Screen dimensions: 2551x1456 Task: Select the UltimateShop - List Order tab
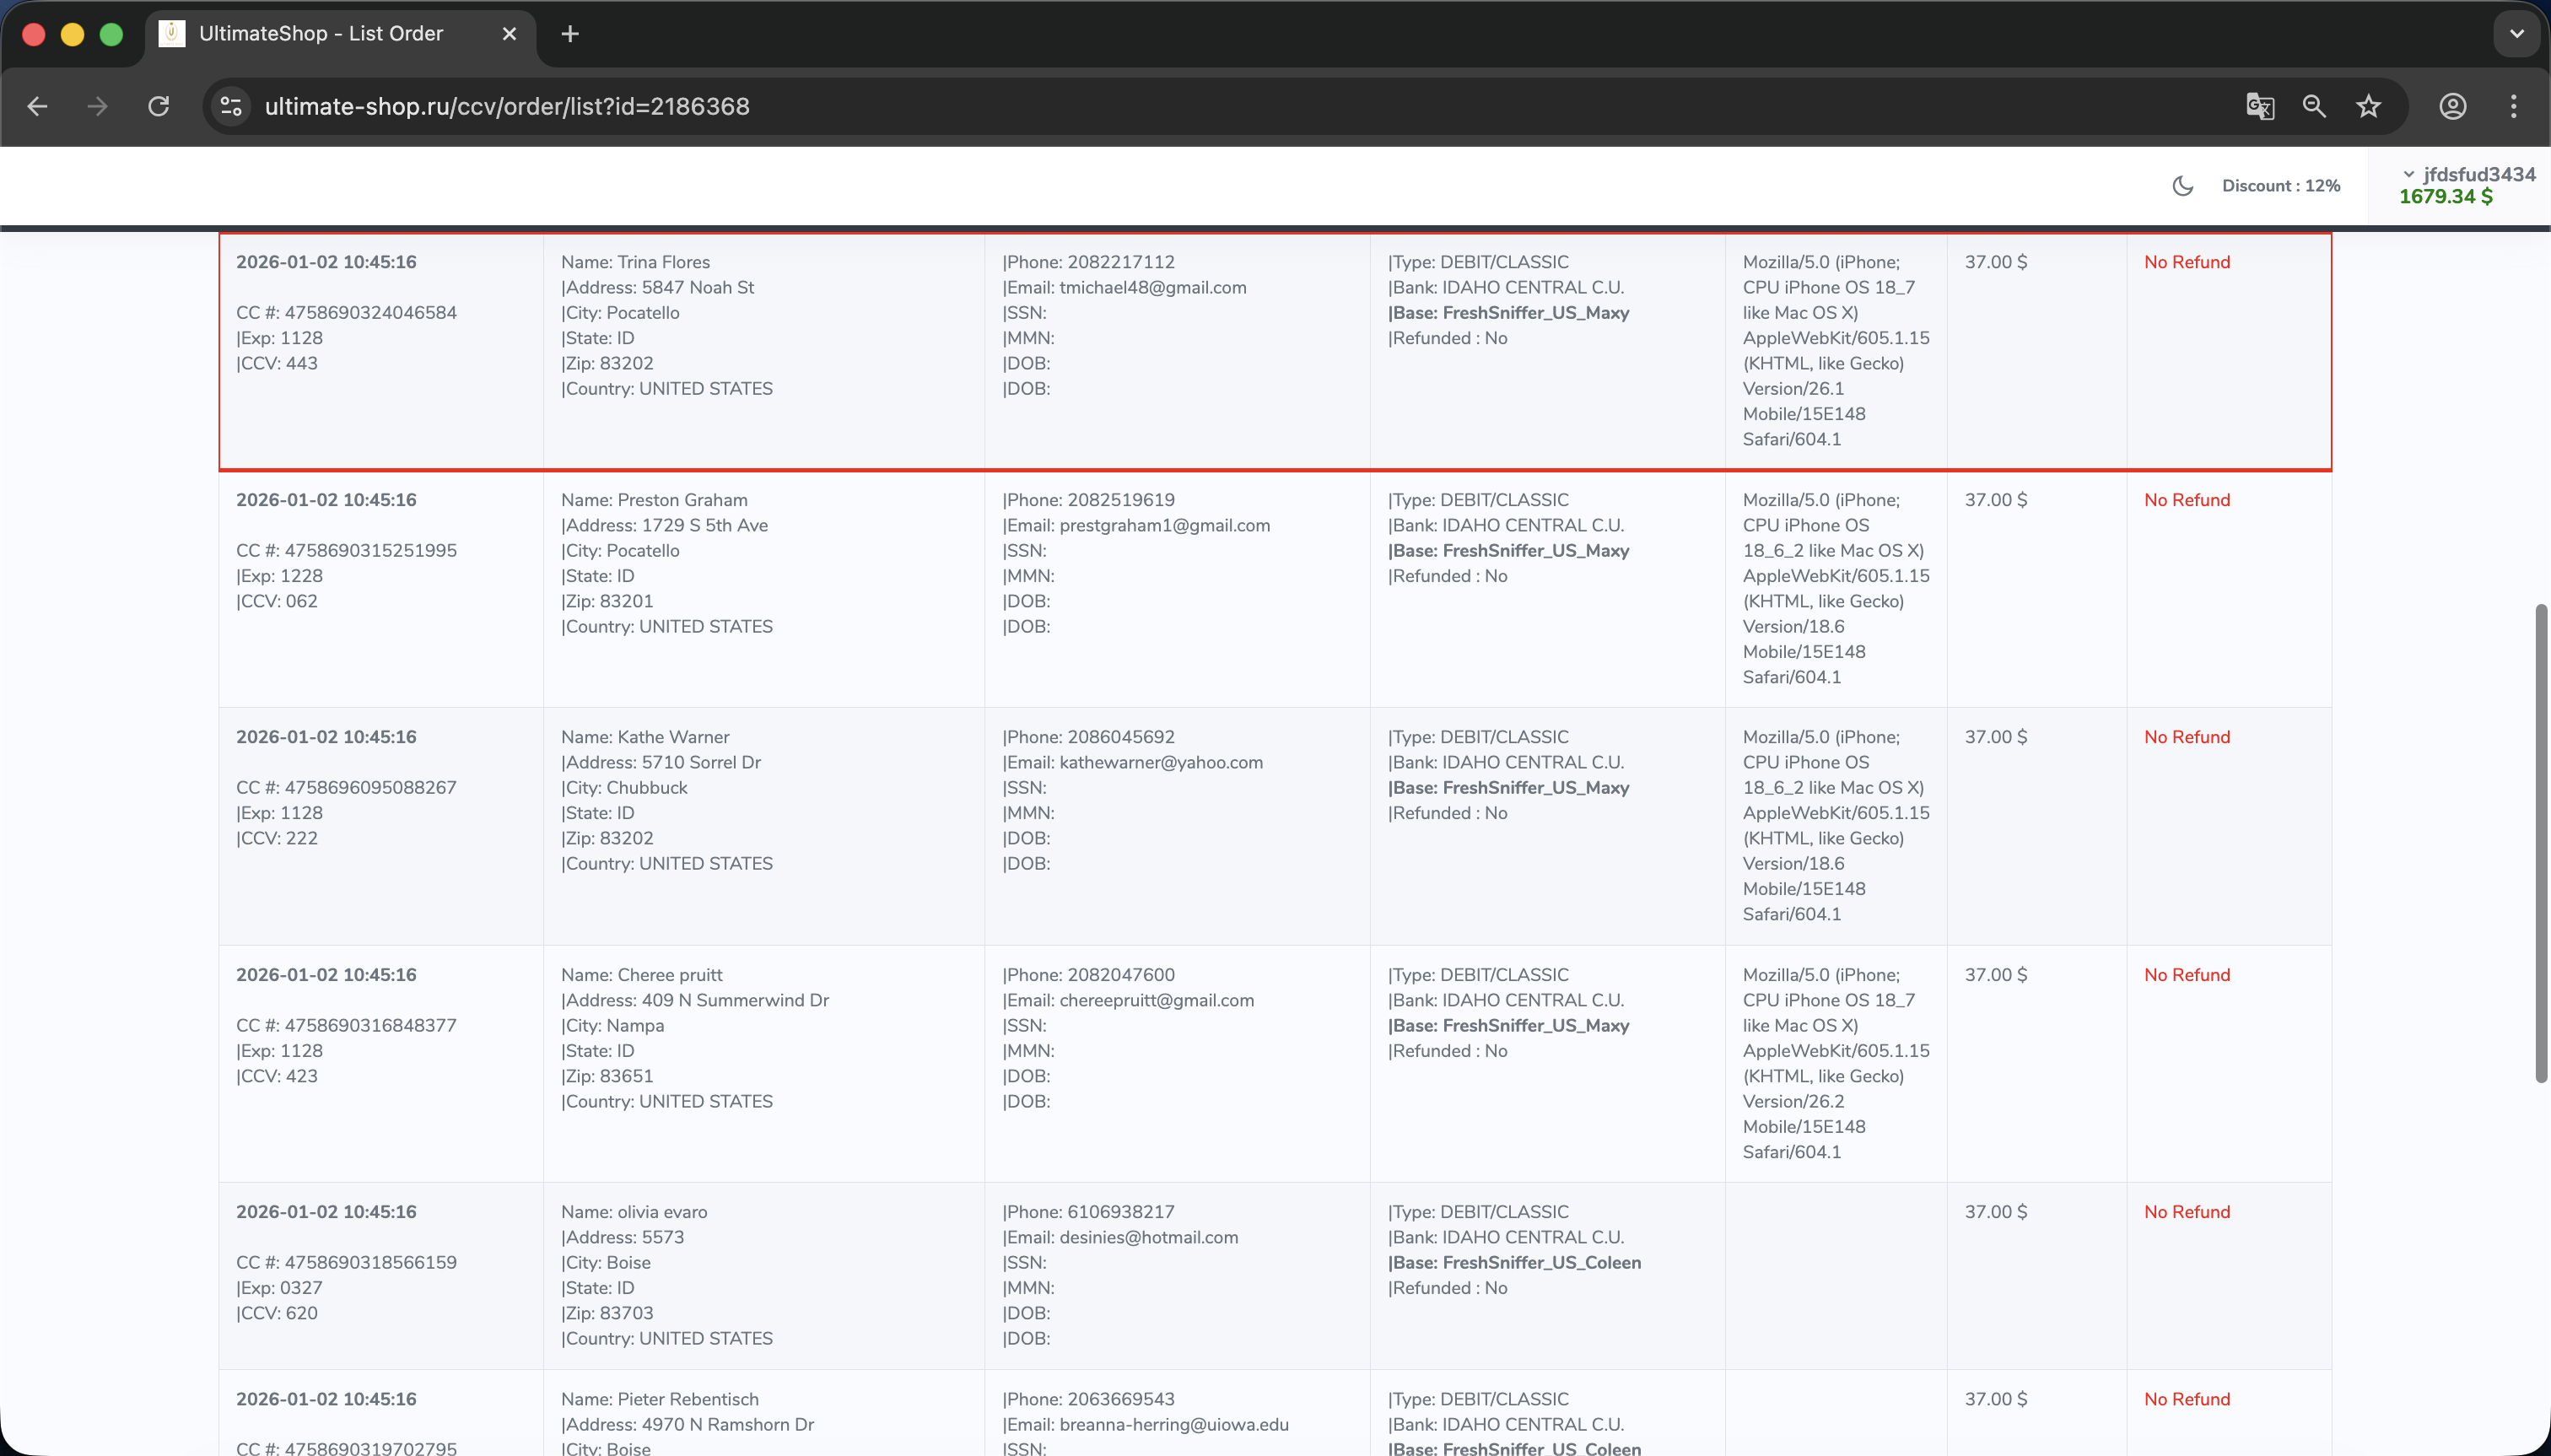[x=320, y=34]
